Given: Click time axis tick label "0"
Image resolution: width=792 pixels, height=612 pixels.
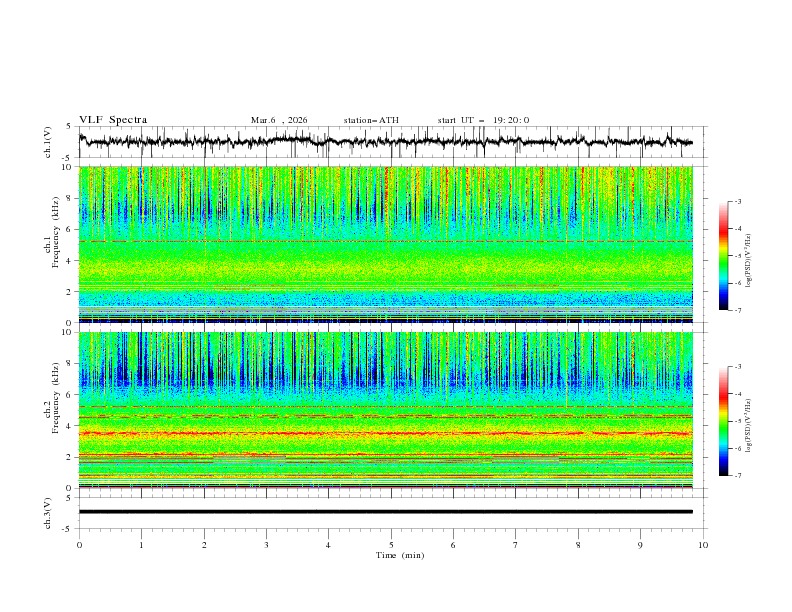Looking at the screenshot, I should click(x=79, y=545).
